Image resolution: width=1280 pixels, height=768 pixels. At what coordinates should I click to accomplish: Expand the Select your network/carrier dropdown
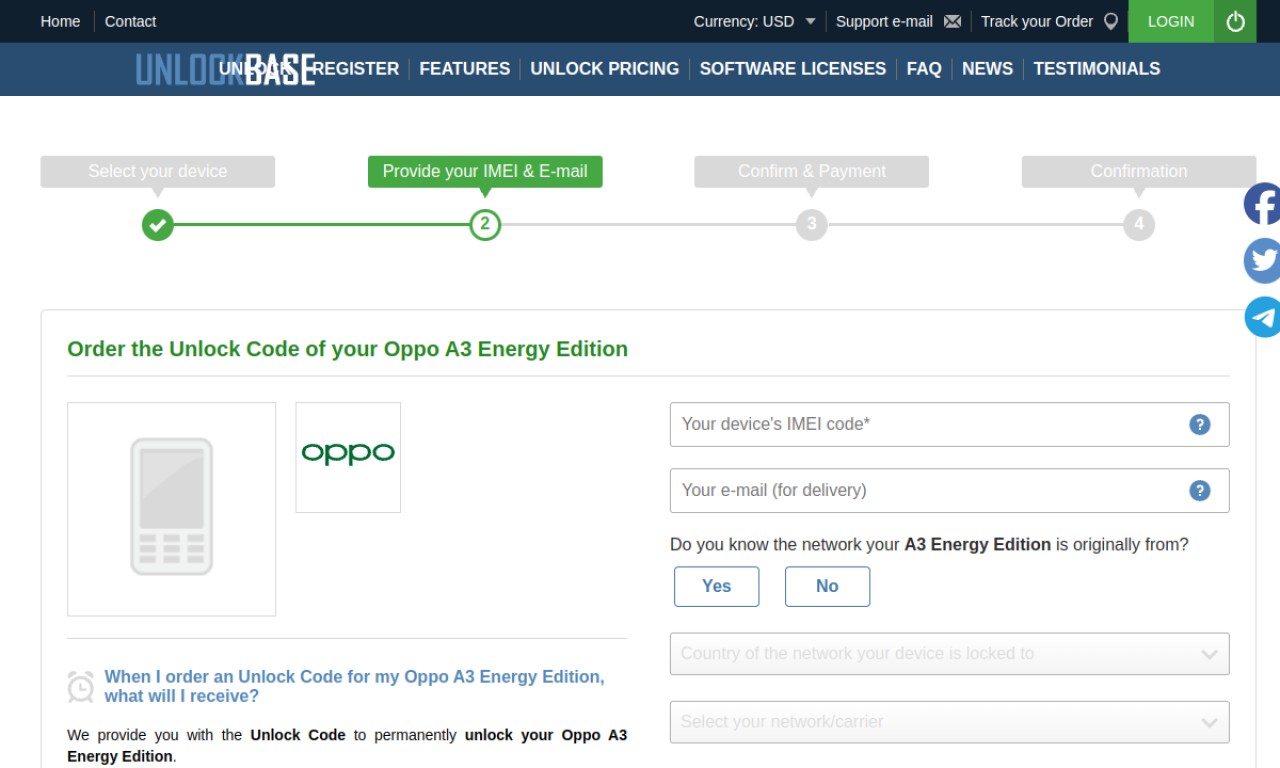coord(949,722)
